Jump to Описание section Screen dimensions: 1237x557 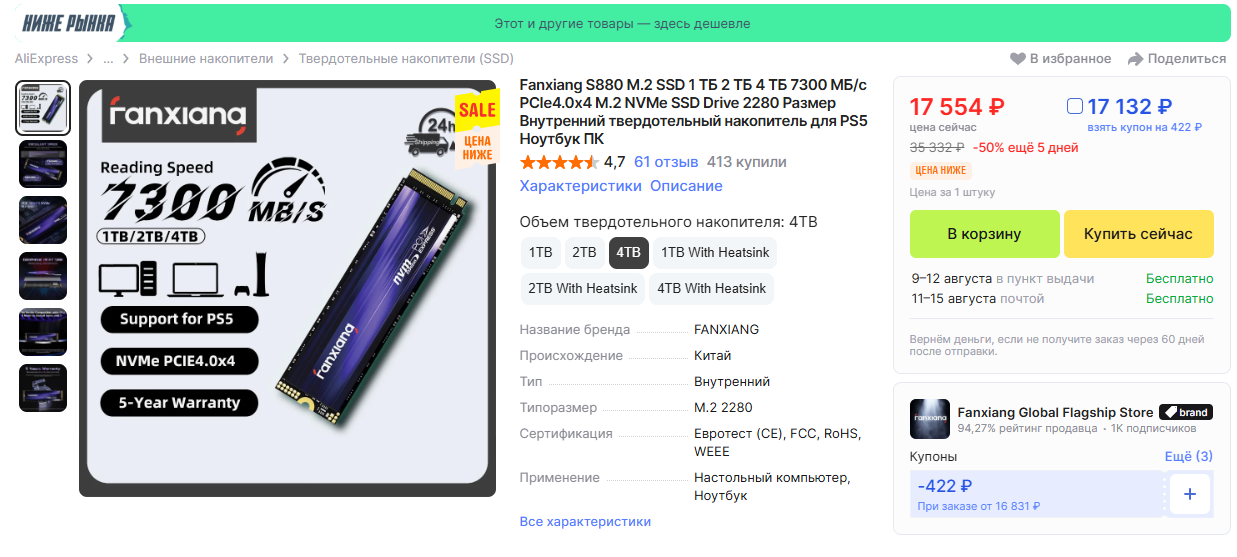click(x=686, y=186)
